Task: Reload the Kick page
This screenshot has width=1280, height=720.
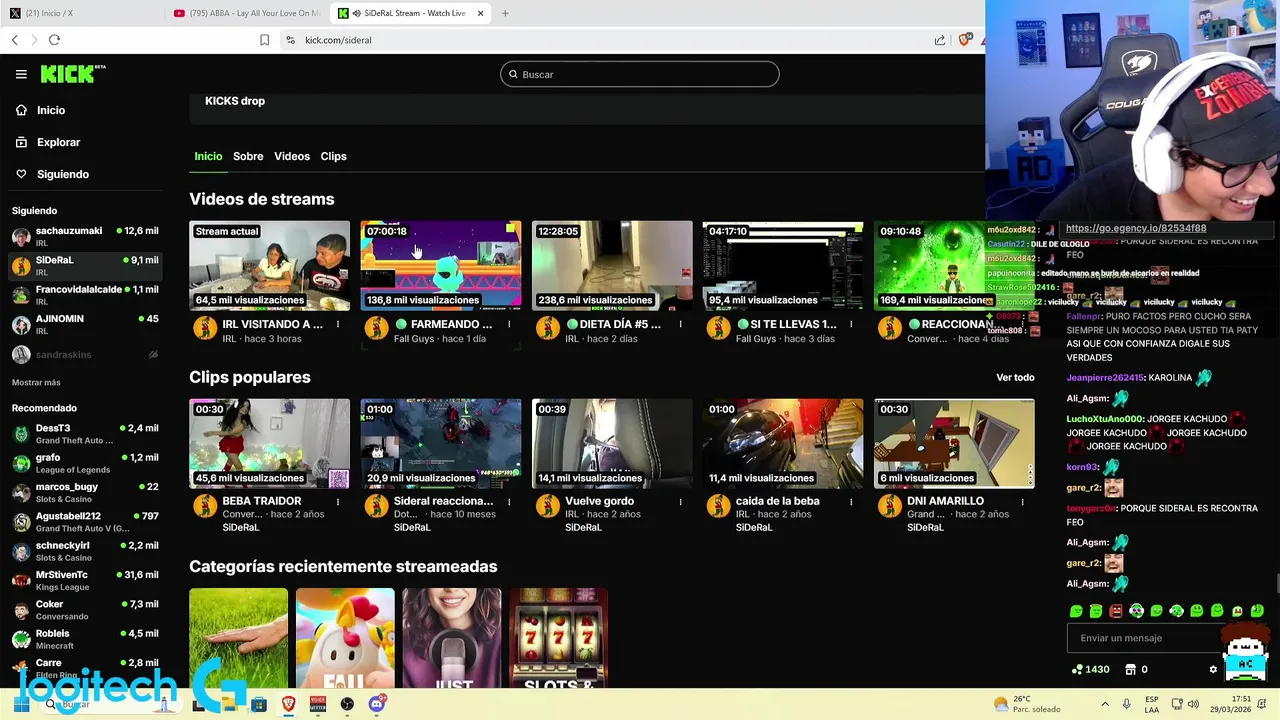Action: 54,40
